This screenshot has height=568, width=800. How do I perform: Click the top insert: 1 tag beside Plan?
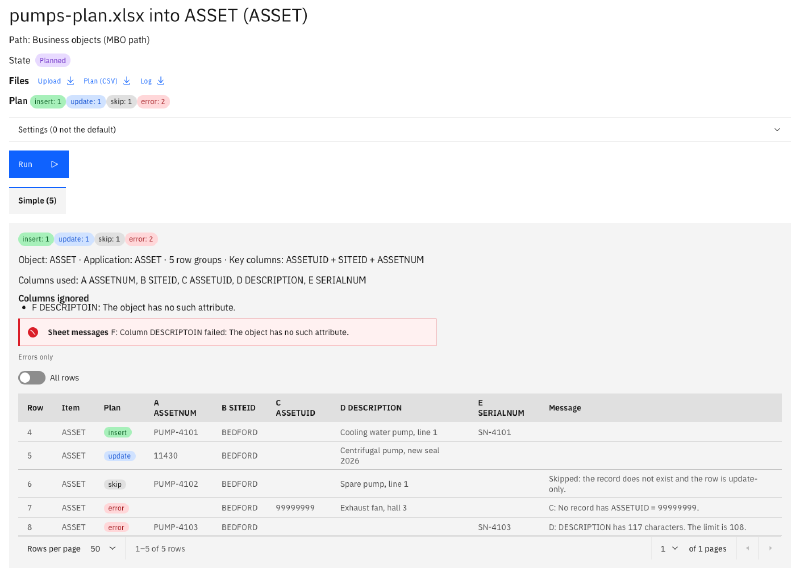pos(48,102)
